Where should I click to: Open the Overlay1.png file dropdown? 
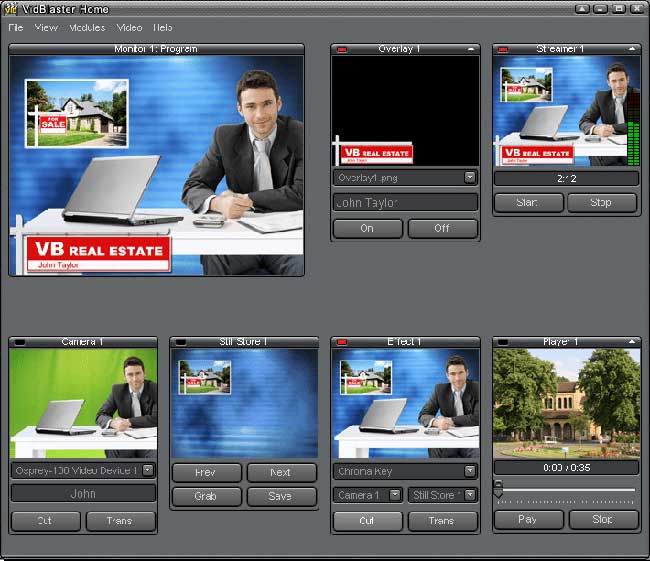[470, 178]
